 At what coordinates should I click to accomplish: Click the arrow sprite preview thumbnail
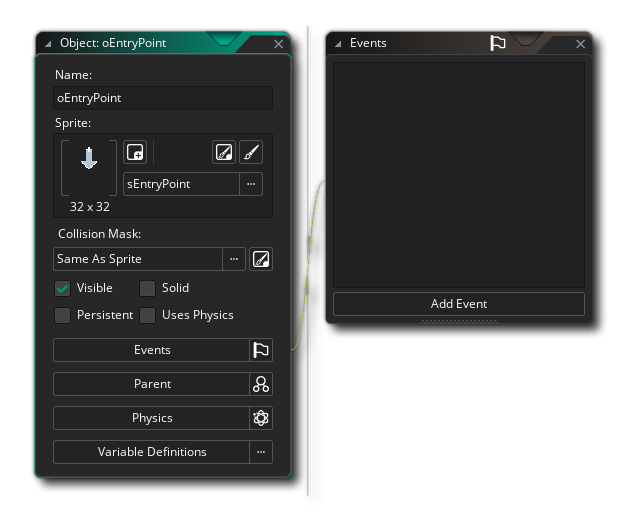[x=89, y=167]
